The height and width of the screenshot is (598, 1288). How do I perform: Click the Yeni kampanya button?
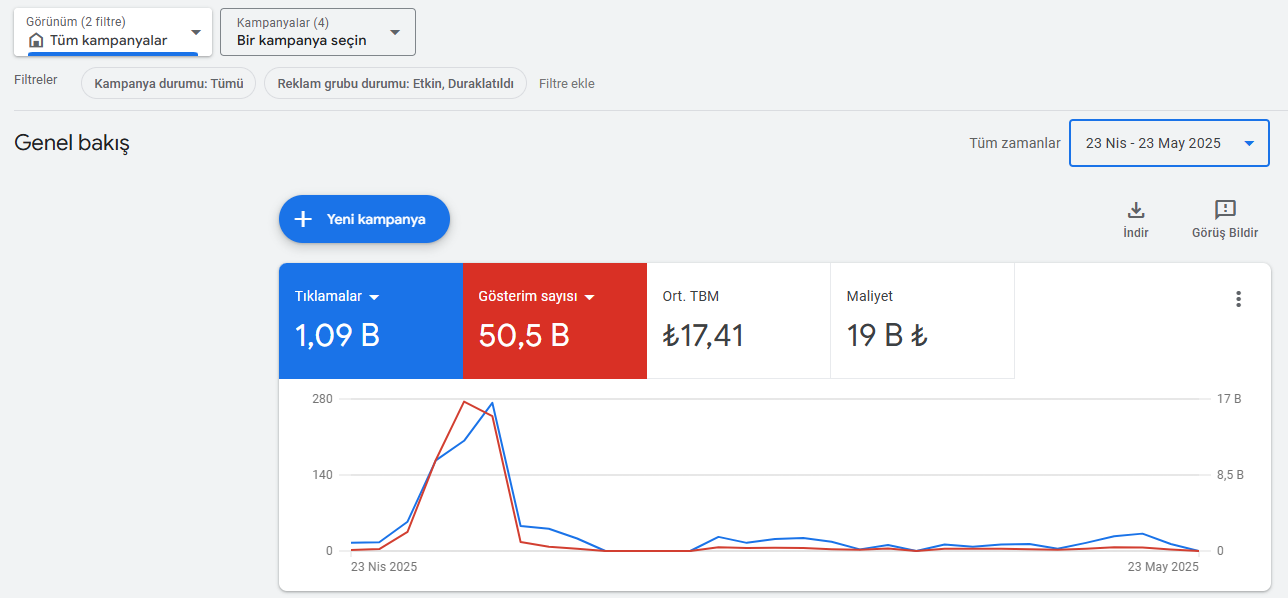[x=364, y=219]
